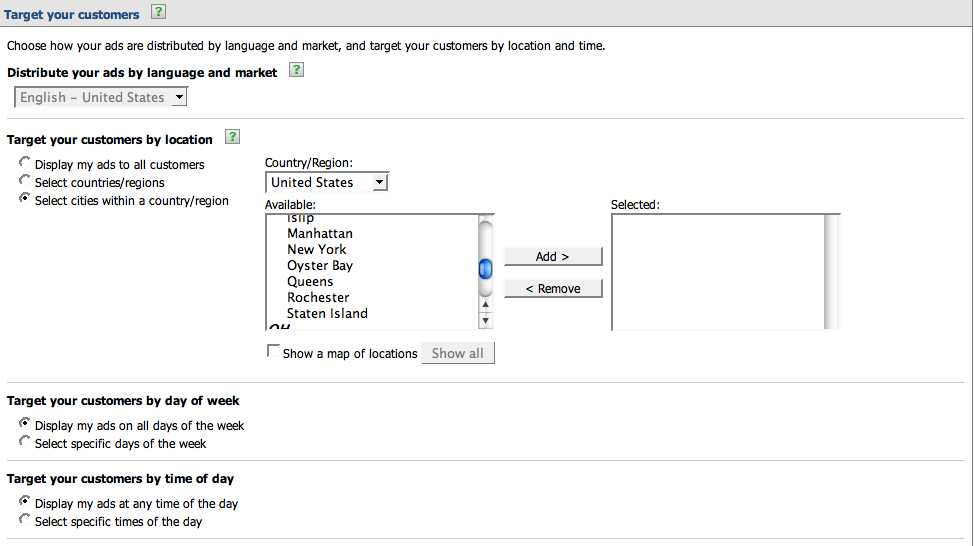Expand English – United States language dropdown
This screenshot has height=546, width=974.
click(x=101, y=97)
